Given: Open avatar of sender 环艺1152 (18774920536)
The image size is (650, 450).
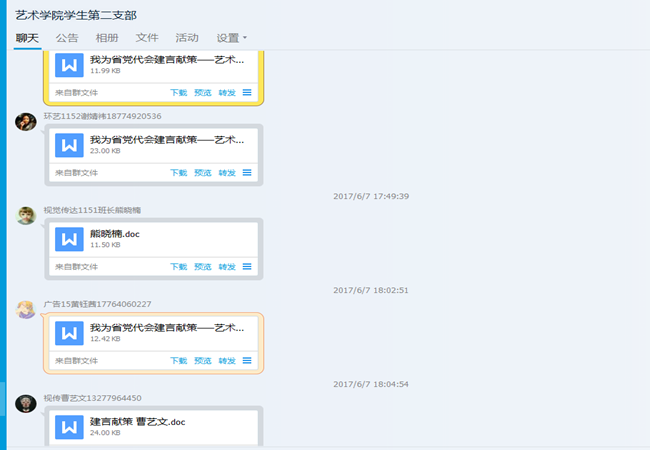Looking at the screenshot, I should pyautogui.click(x=26, y=122).
